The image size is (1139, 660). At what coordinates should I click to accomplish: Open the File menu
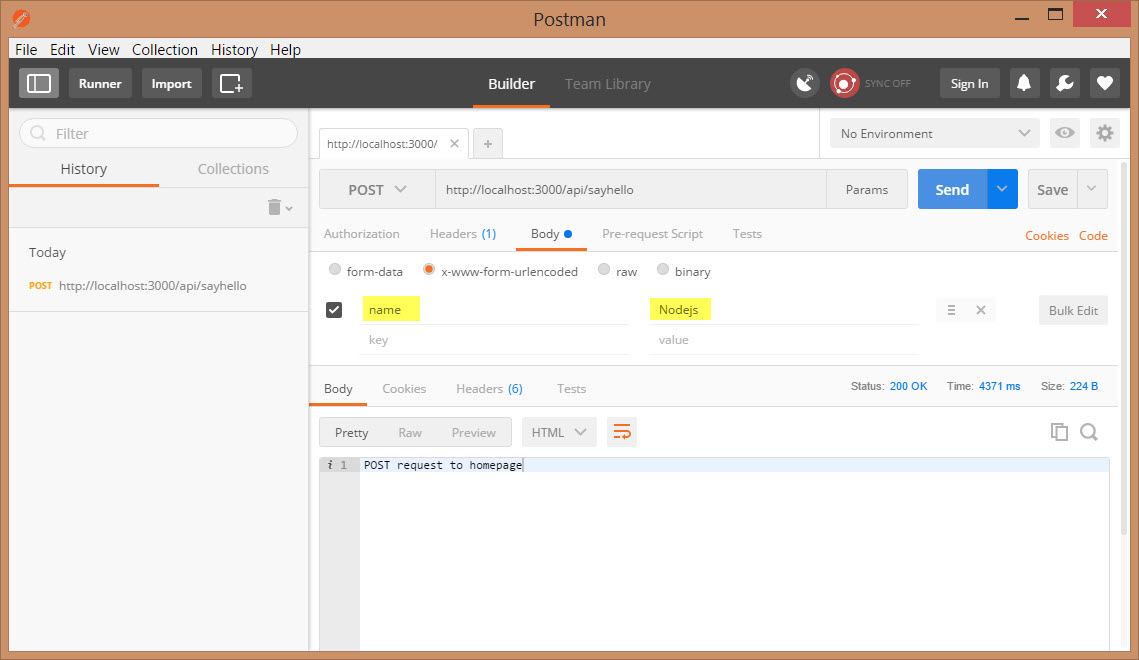coord(26,49)
